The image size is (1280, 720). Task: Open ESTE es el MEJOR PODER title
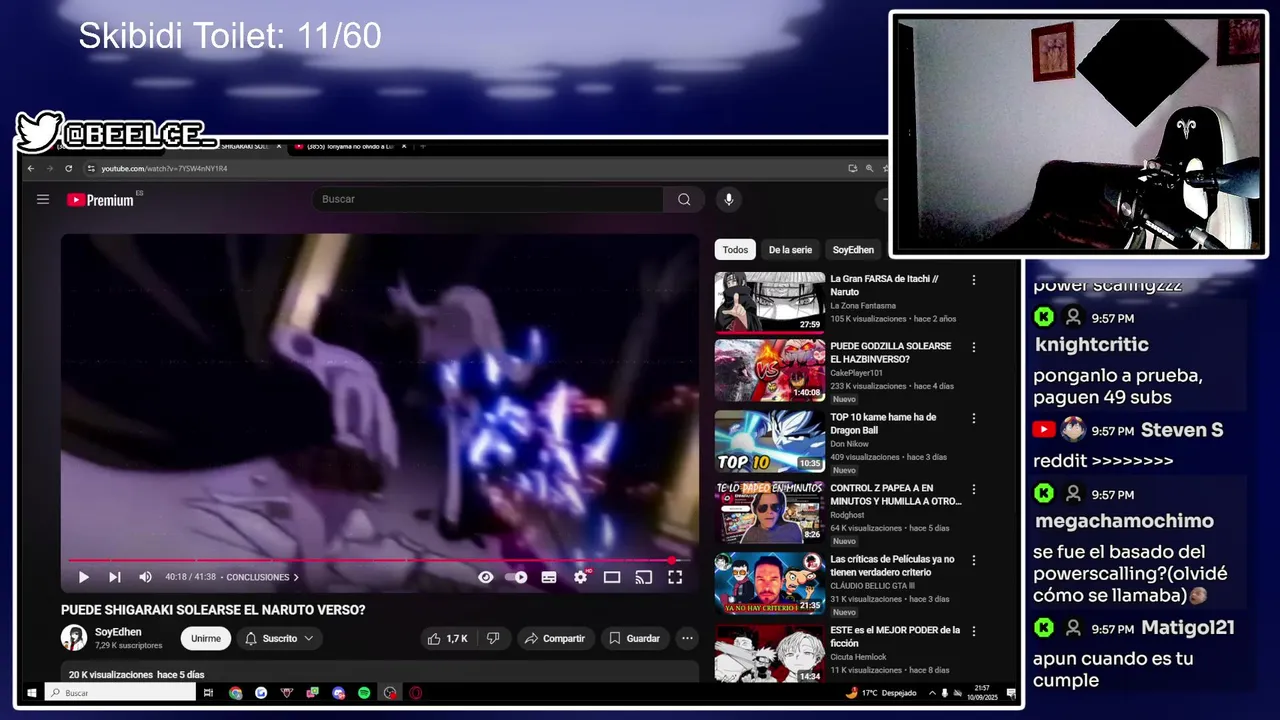point(895,637)
